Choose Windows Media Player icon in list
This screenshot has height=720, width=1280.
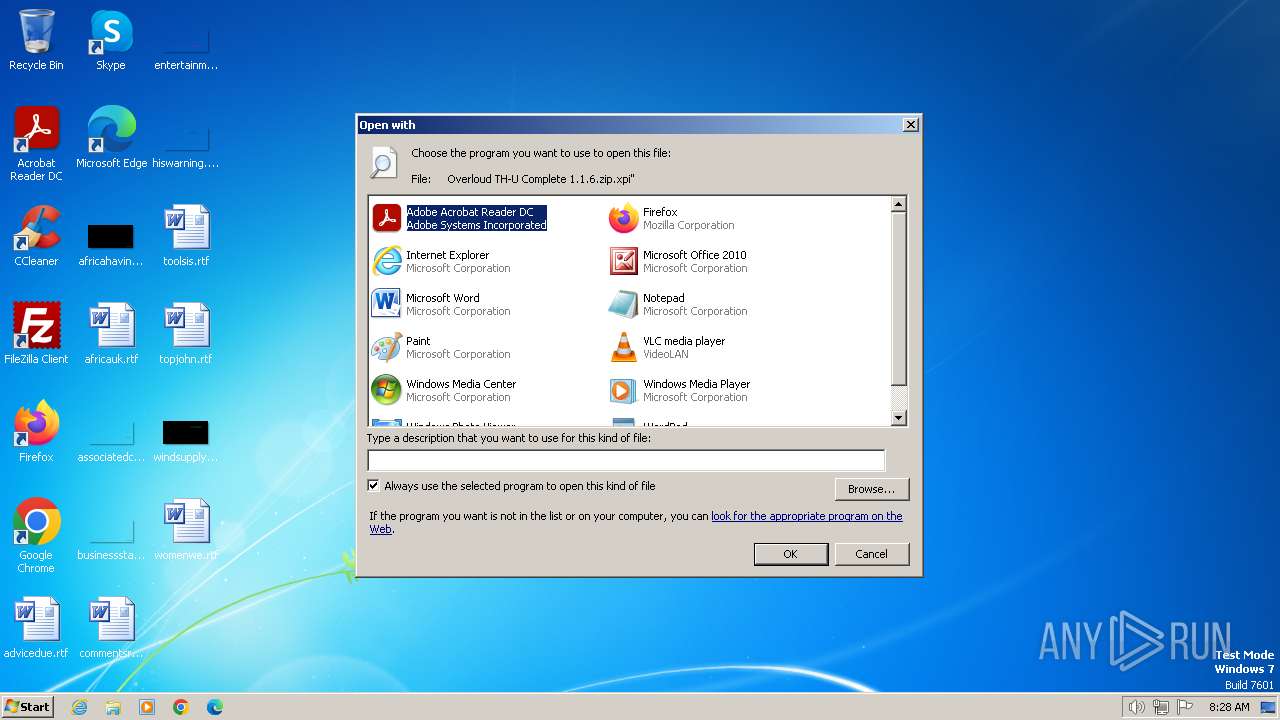tap(623, 390)
